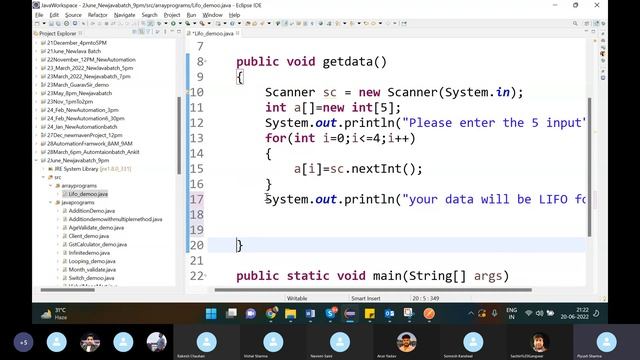
Task: Open the Navigate menu
Action: (124, 15)
